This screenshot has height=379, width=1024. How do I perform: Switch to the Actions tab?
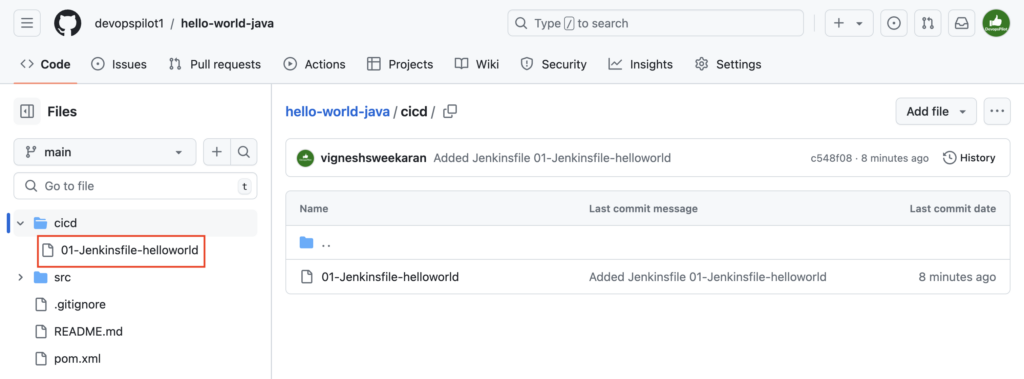coord(314,64)
